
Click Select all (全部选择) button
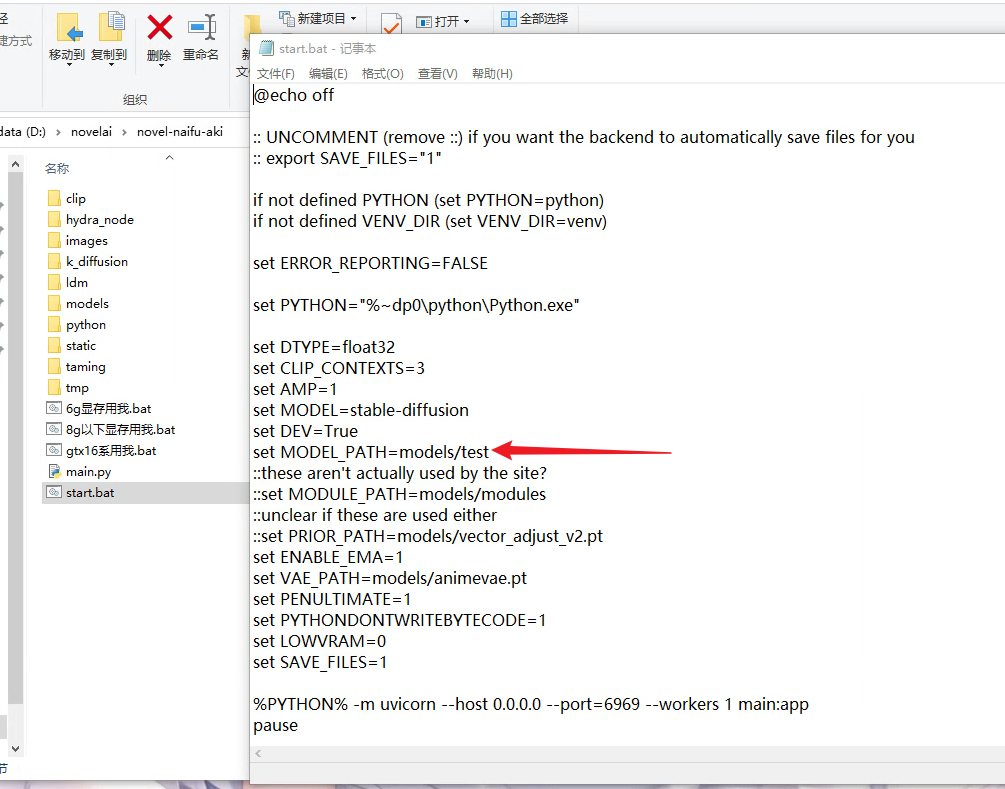pos(535,19)
